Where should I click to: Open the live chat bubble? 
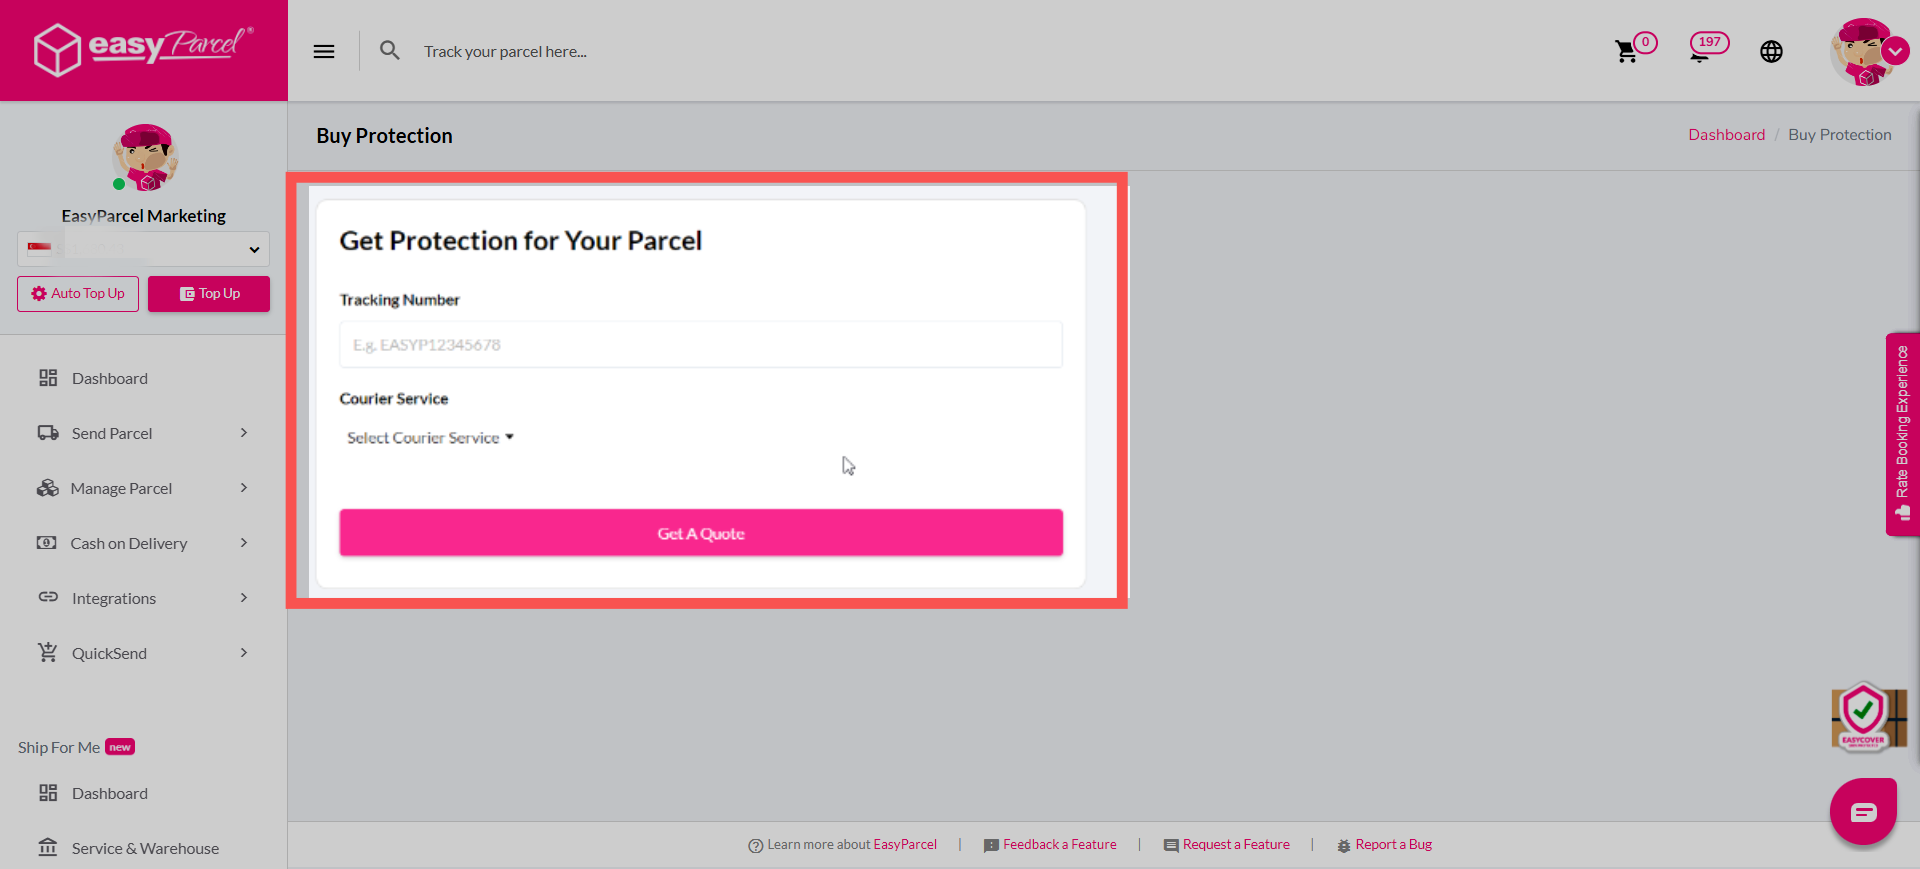(1863, 811)
